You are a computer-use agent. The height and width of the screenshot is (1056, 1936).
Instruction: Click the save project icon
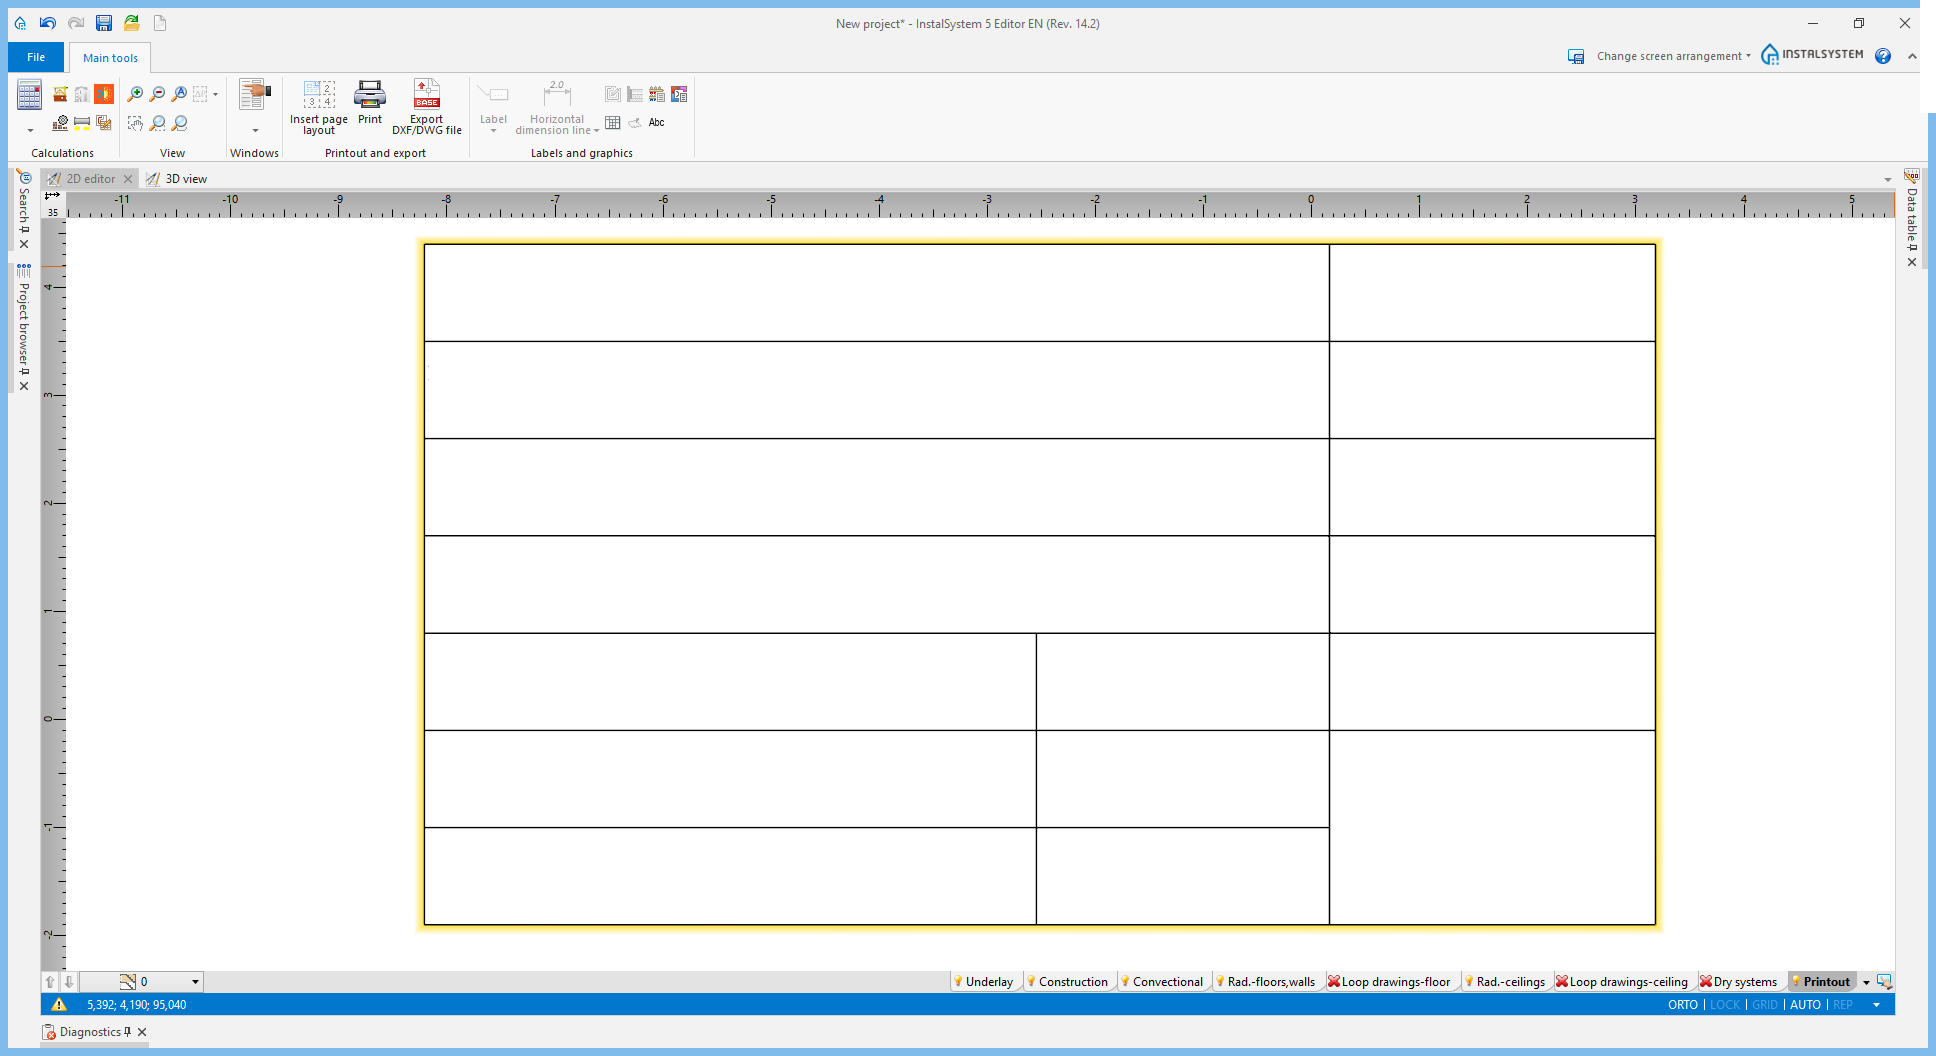coord(104,23)
